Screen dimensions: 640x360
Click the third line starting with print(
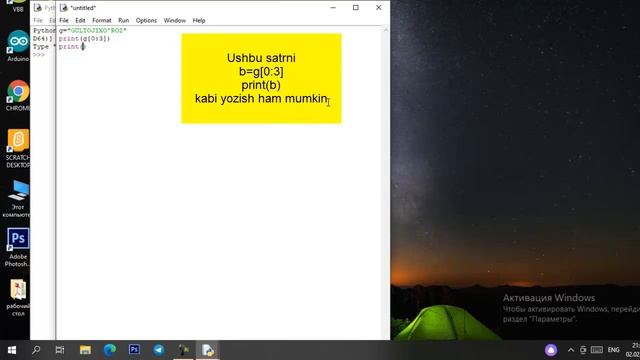point(72,47)
